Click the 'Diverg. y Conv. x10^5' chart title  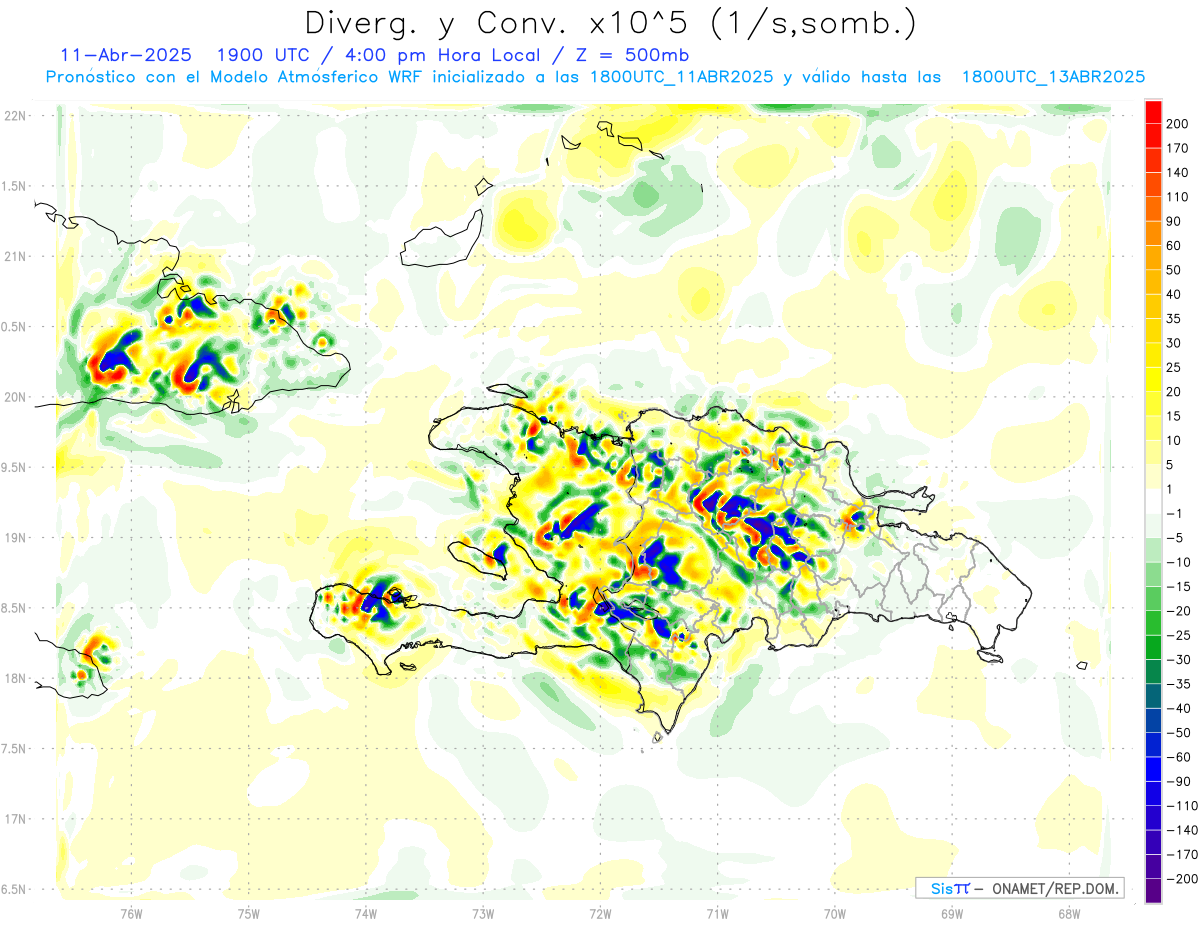pyautogui.click(x=609, y=22)
